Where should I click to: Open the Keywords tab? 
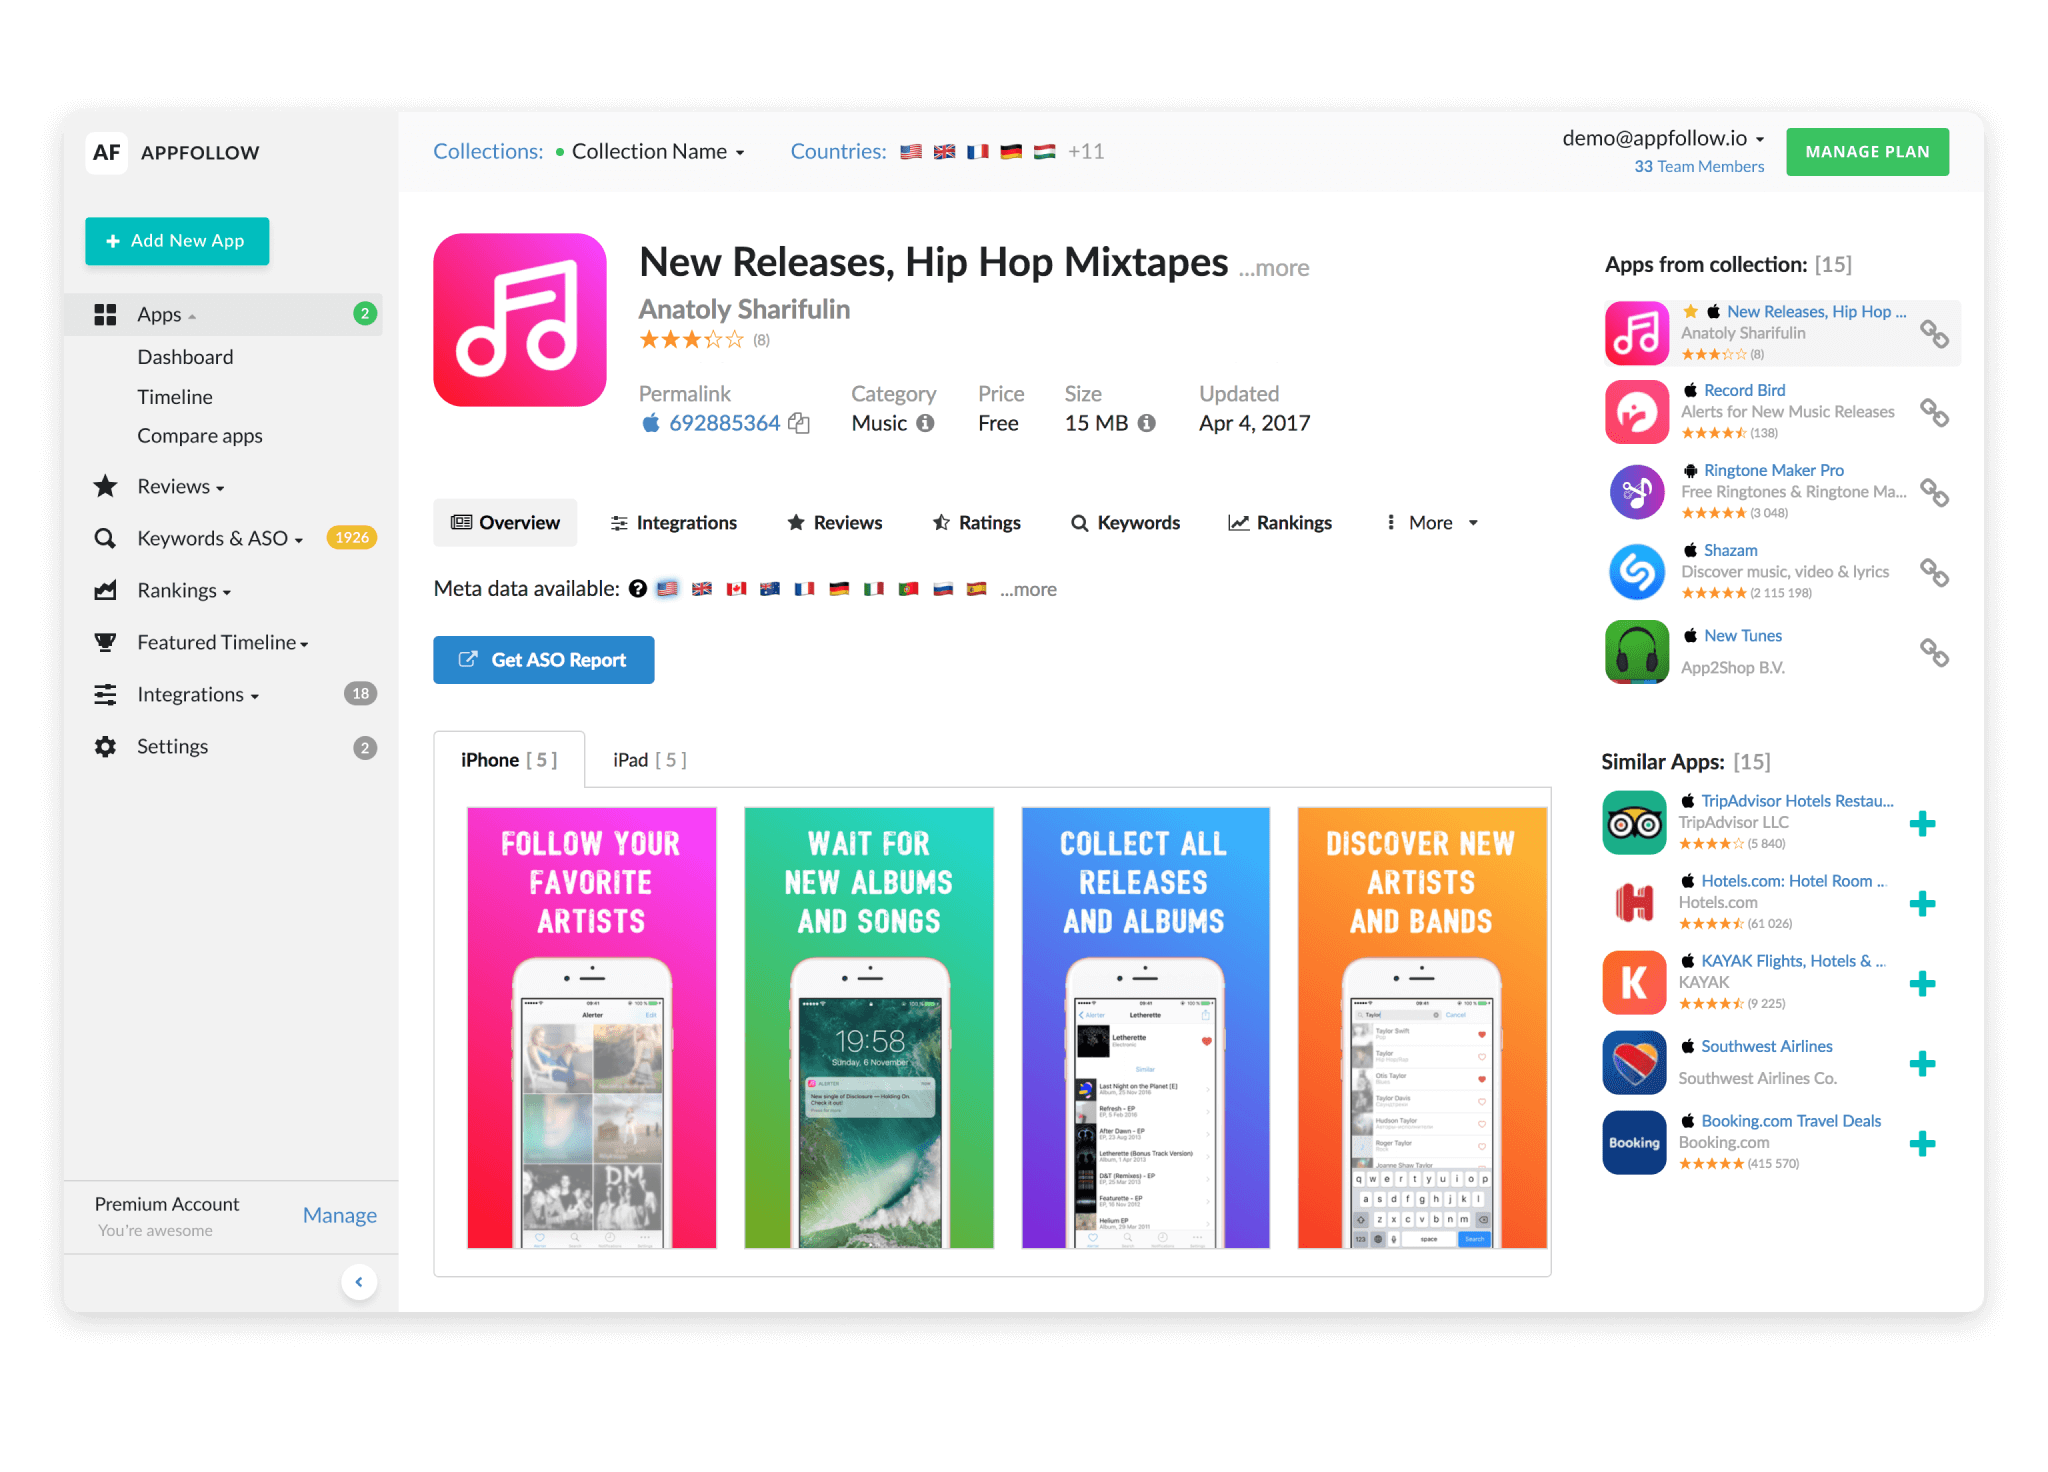1126,523
